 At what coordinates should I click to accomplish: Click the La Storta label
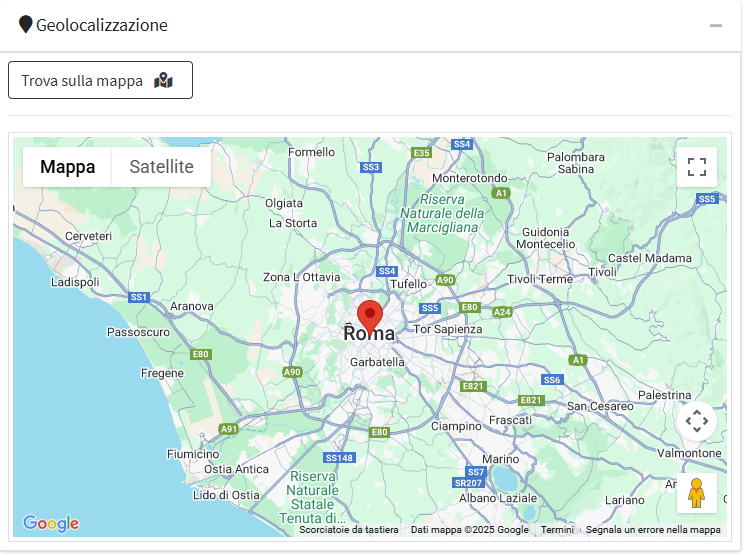click(293, 223)
